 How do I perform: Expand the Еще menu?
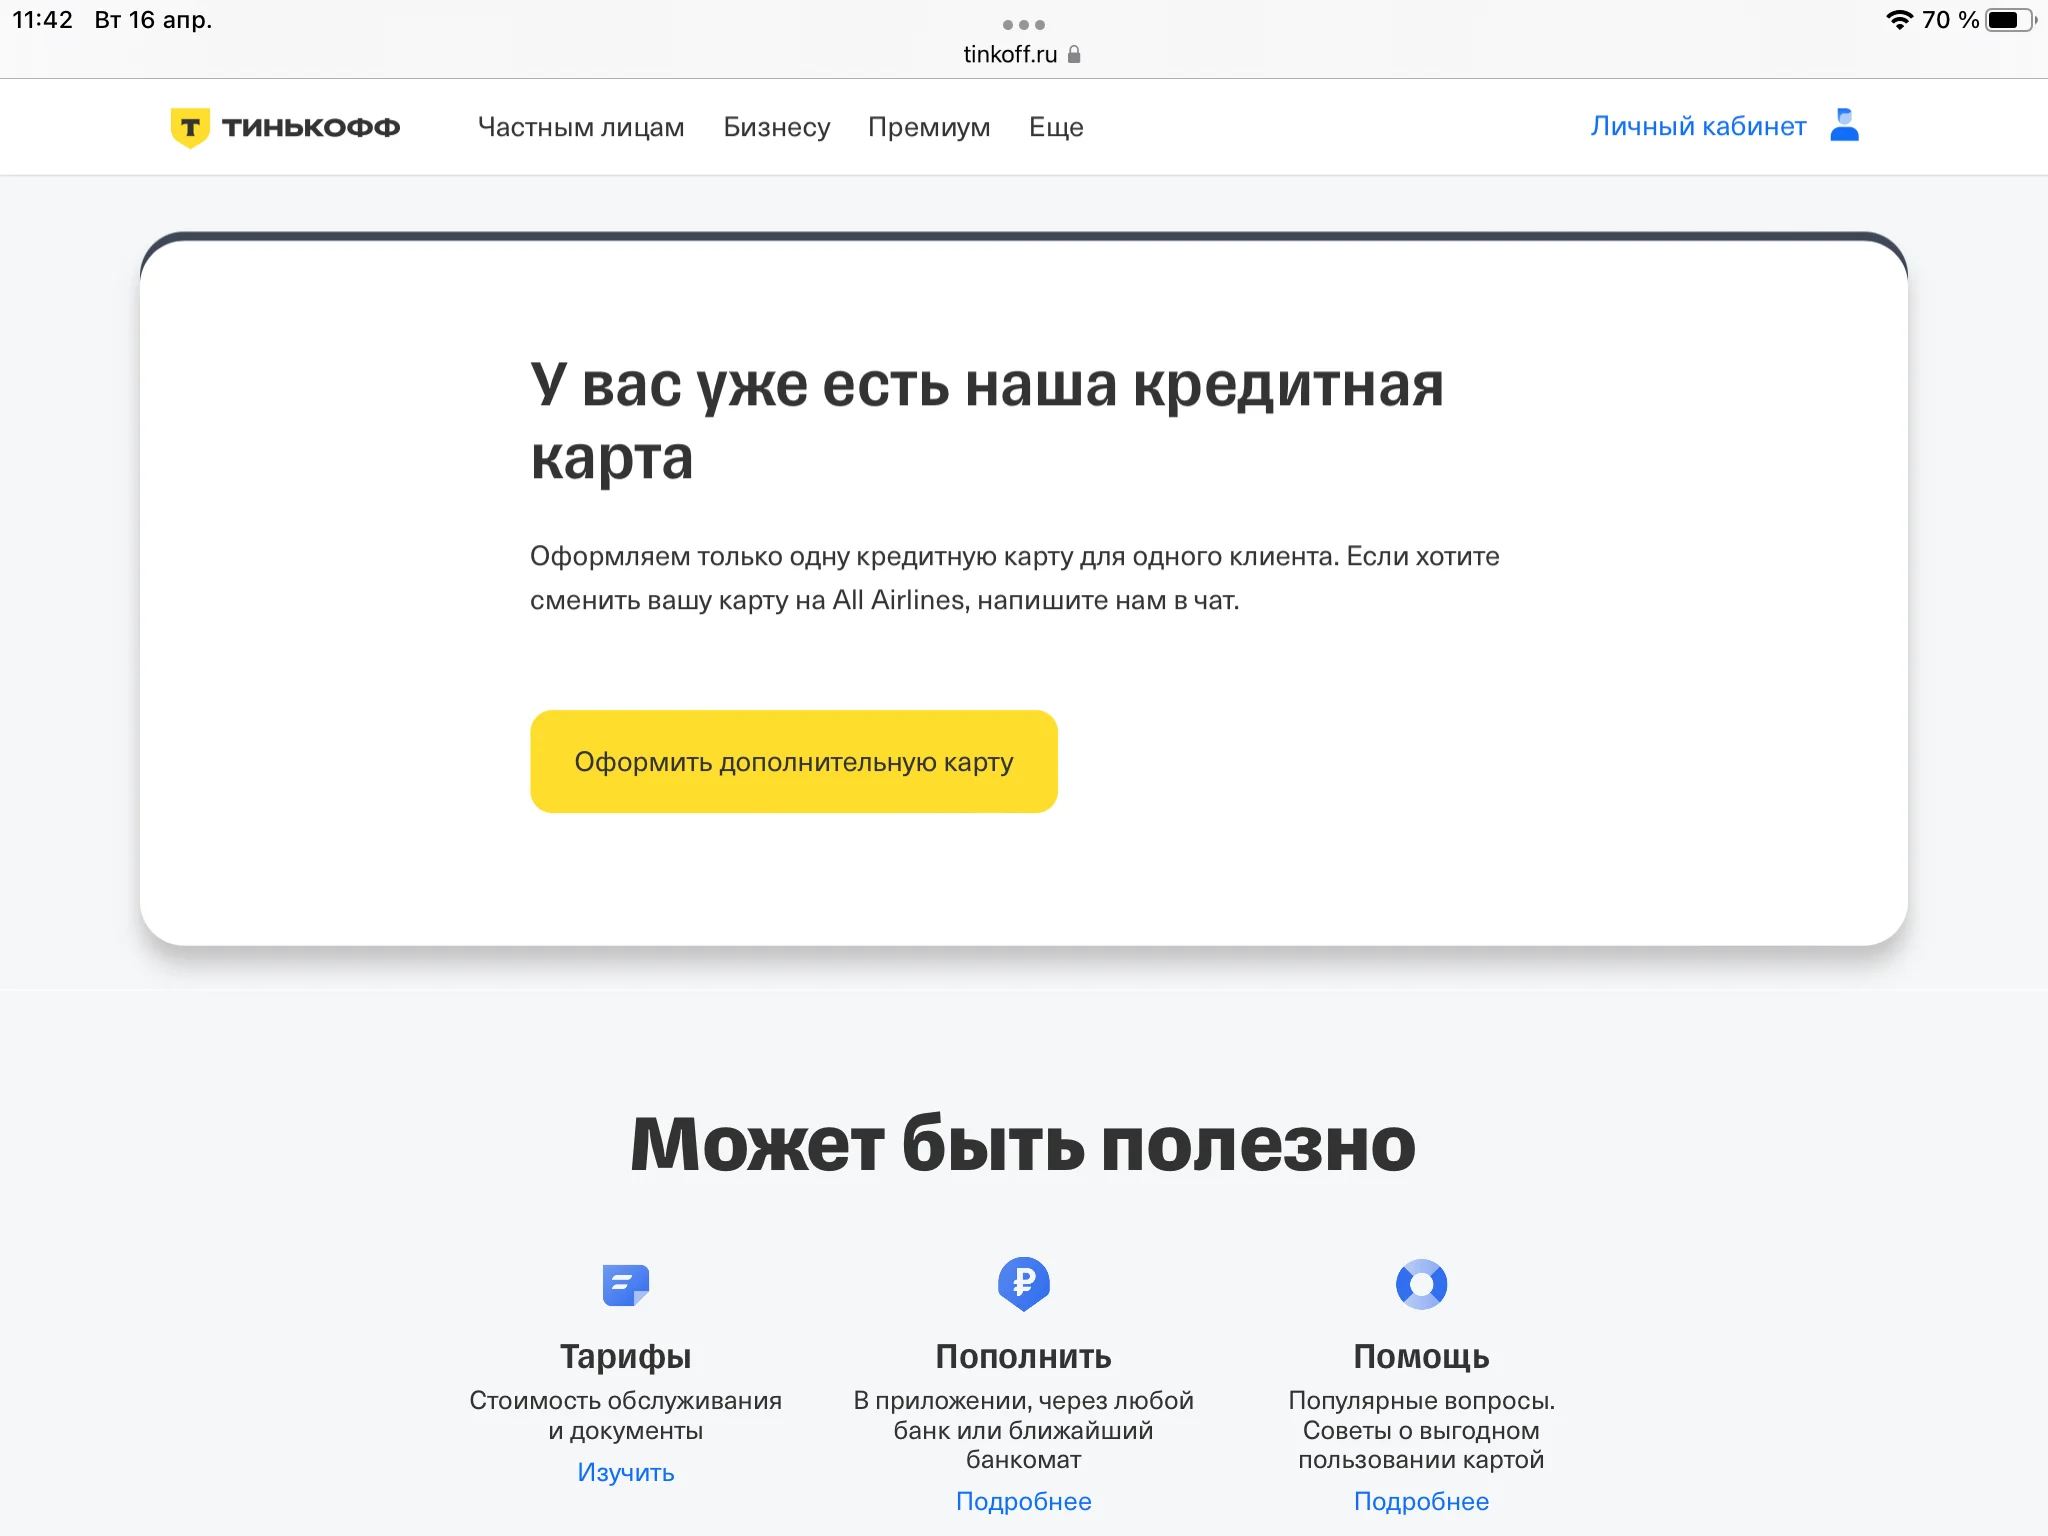point(1056,127)
